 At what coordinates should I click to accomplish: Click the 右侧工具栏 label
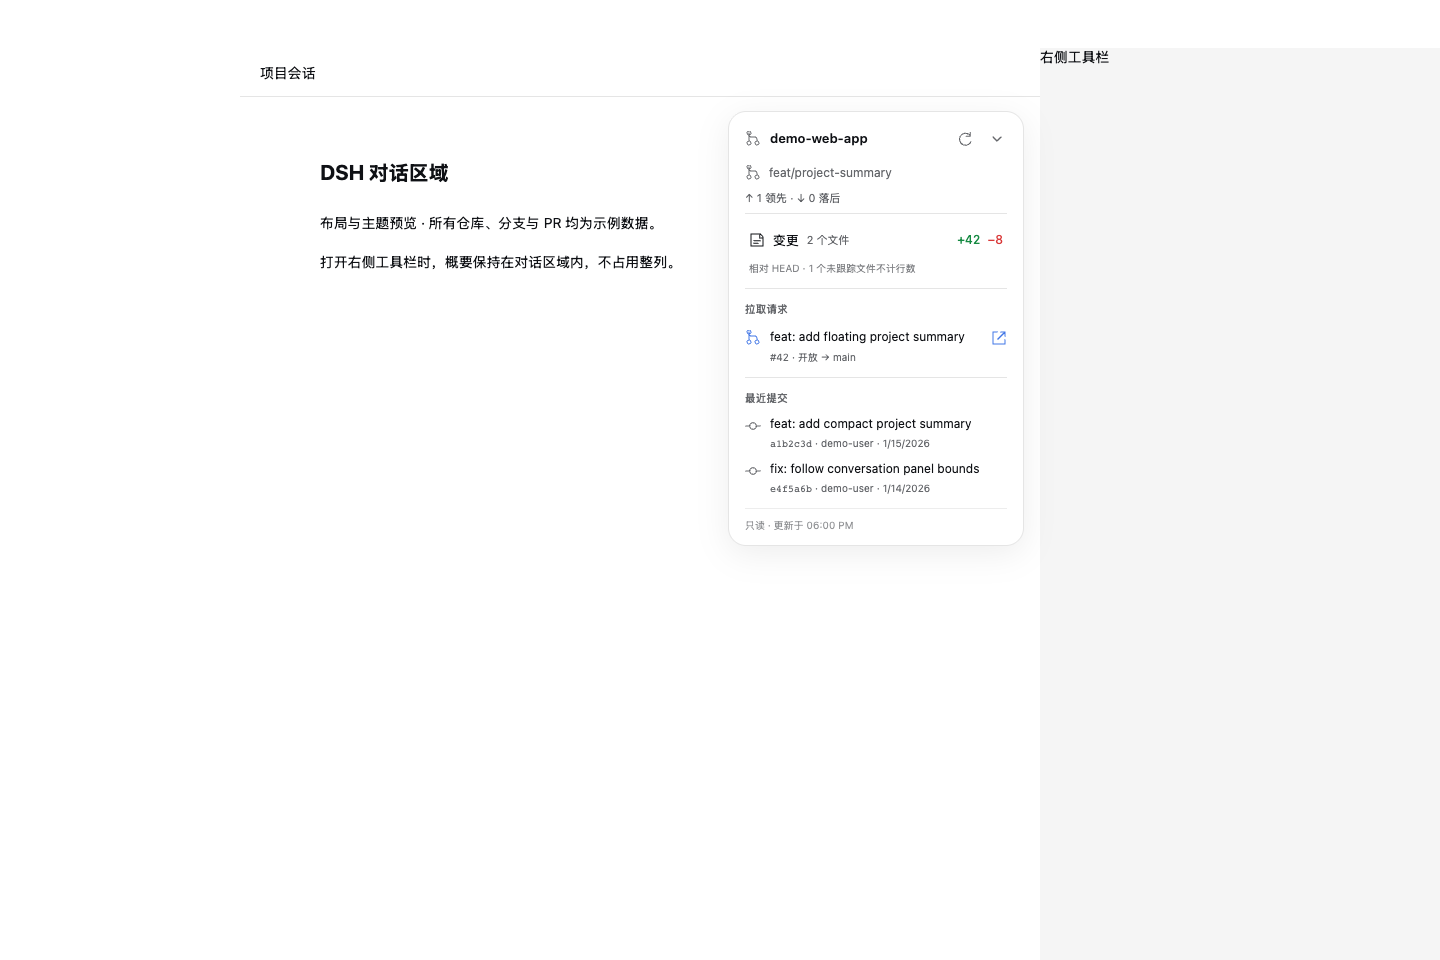[x=1074, y=57]
